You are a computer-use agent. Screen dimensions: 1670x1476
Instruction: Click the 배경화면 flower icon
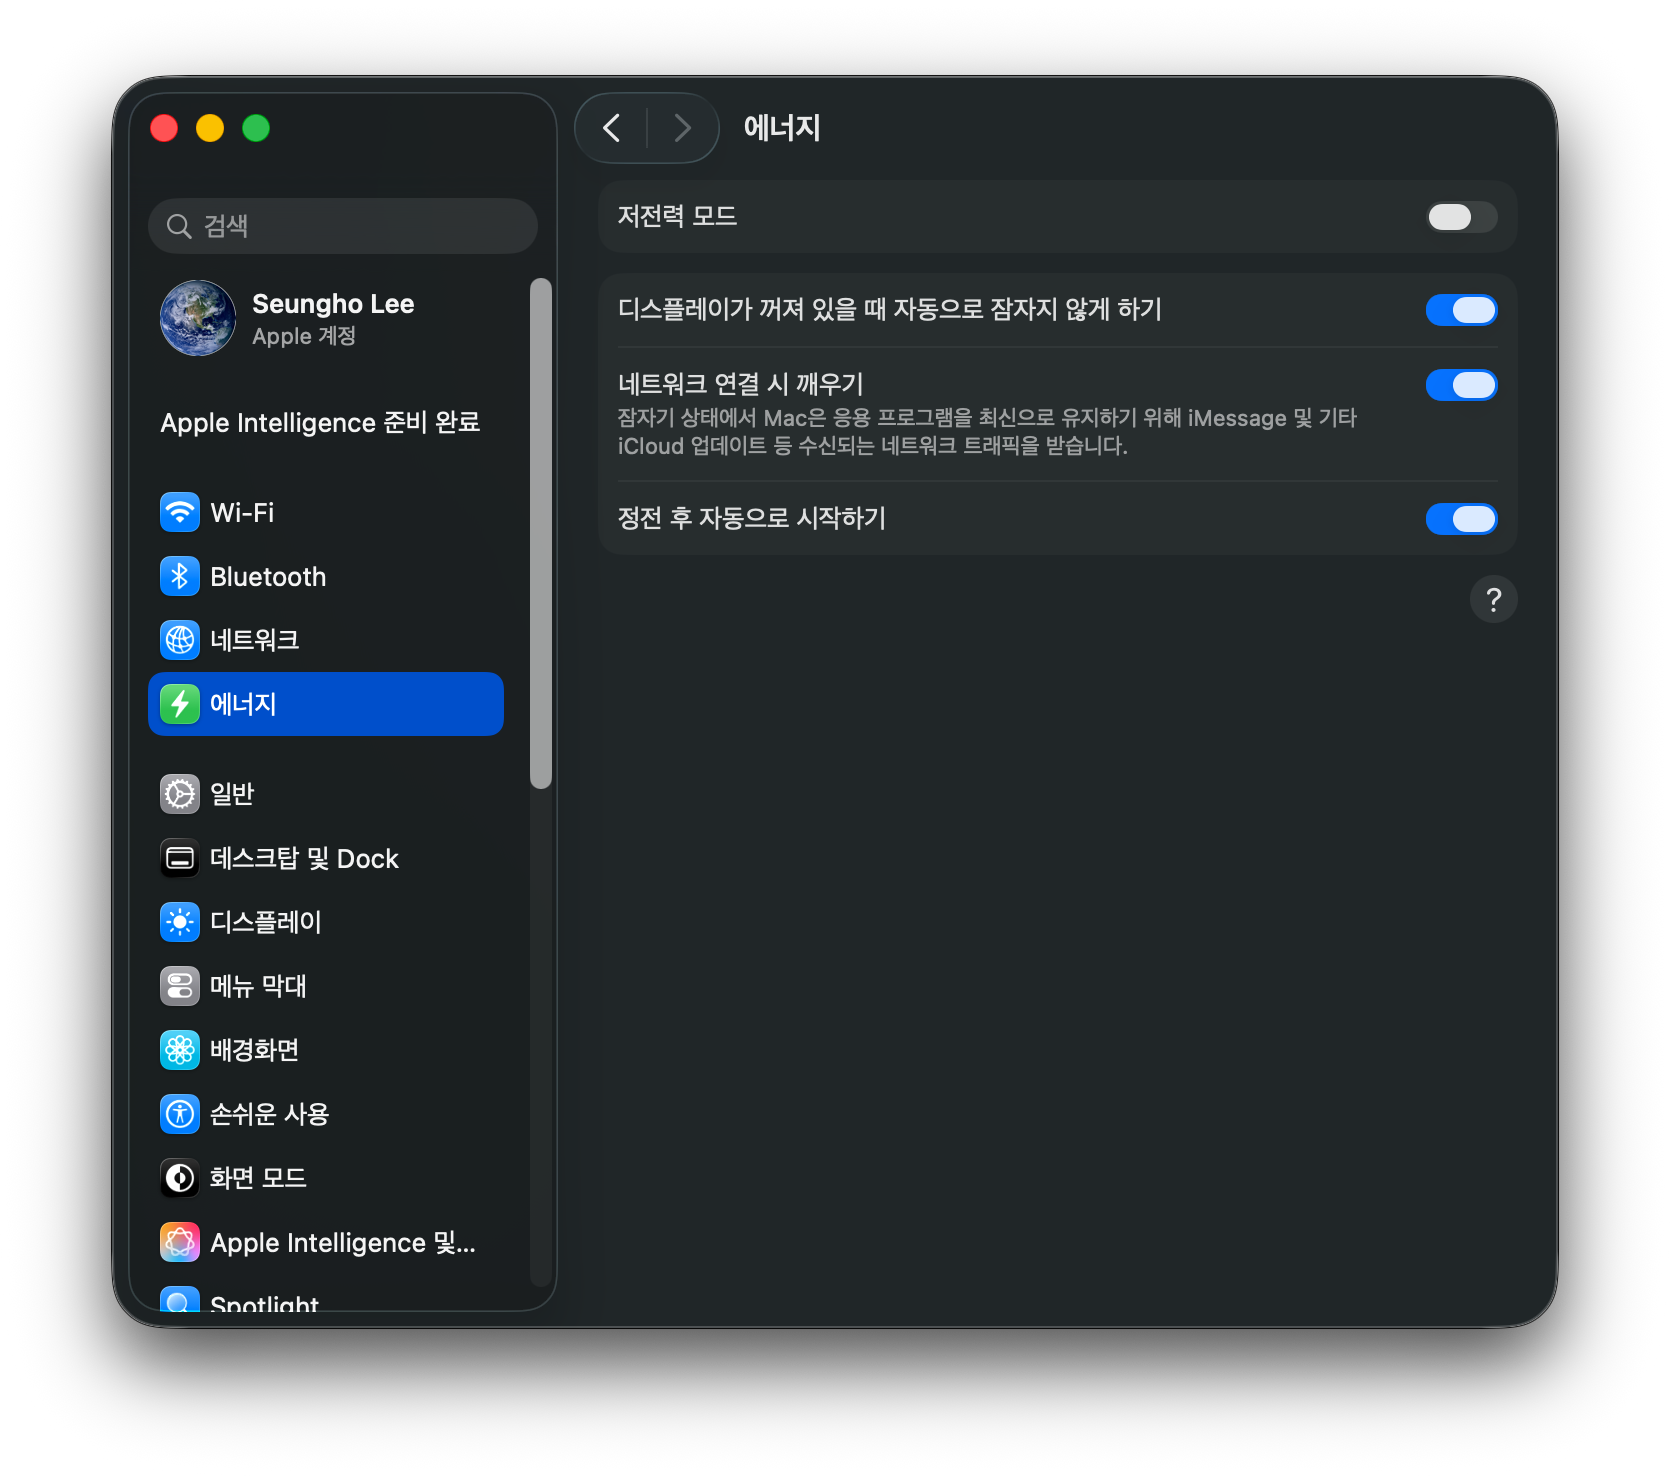(x=180, y=1050)
